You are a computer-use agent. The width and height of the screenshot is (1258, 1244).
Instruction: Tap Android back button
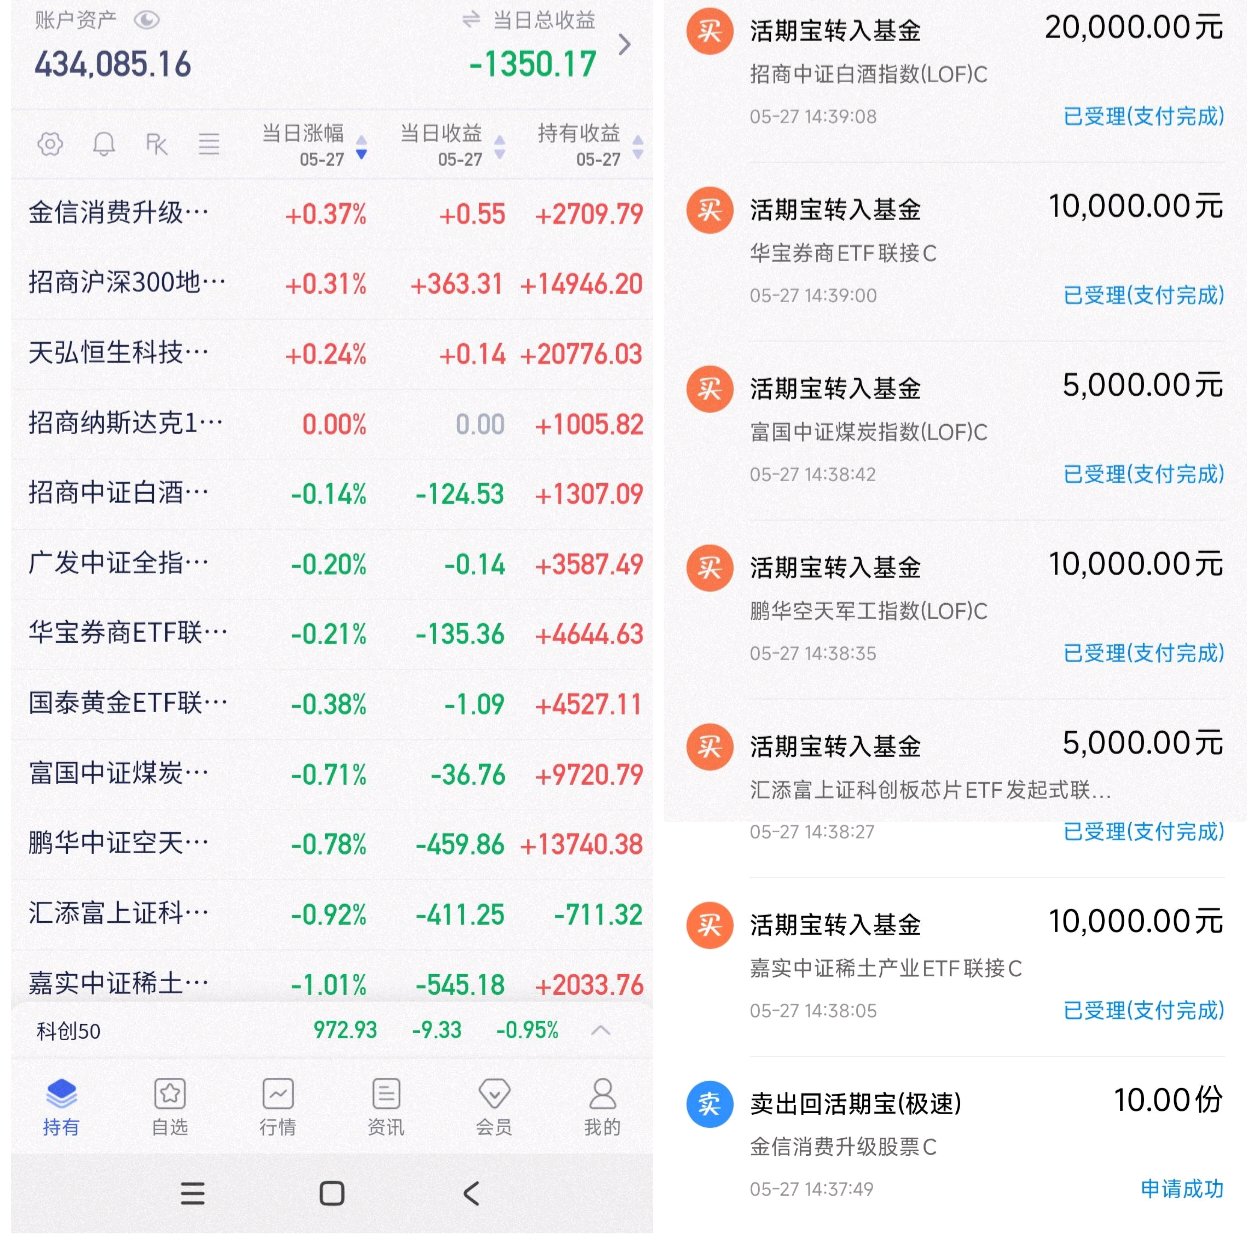(x=471, y=1193)
